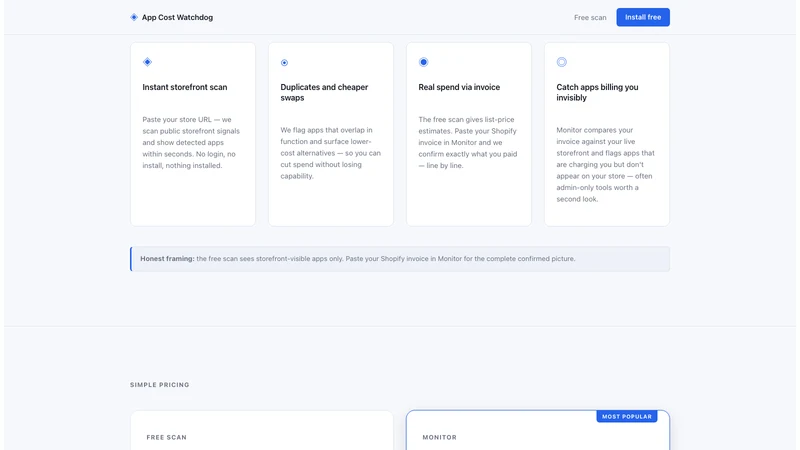Click the SIMPLE PRICING section label

160,385
